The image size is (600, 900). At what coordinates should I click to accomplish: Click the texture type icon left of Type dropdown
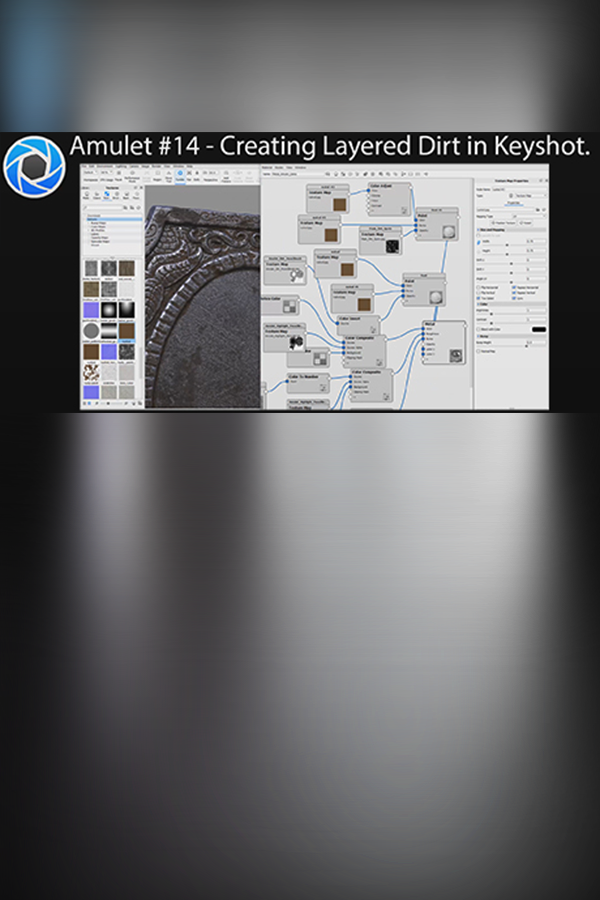pos(511,196)
